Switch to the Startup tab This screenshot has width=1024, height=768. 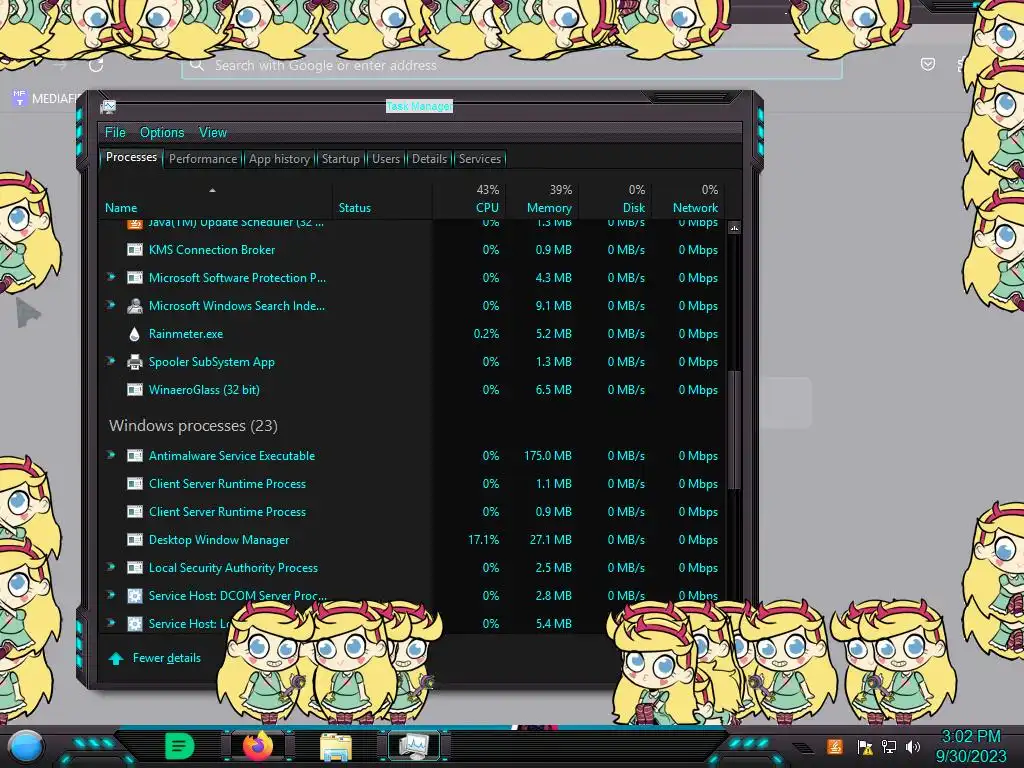click(340, 159)
